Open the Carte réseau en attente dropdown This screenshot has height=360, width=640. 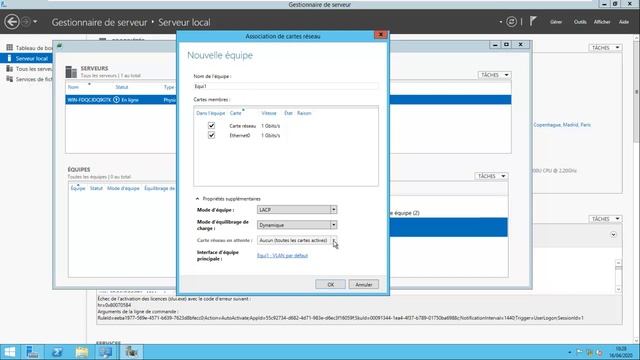click(x=297, y=240)
